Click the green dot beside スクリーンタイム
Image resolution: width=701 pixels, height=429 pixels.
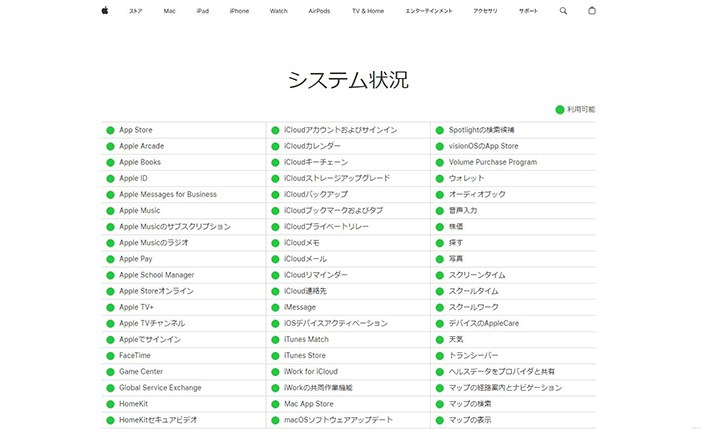click(x=440, y=275)
